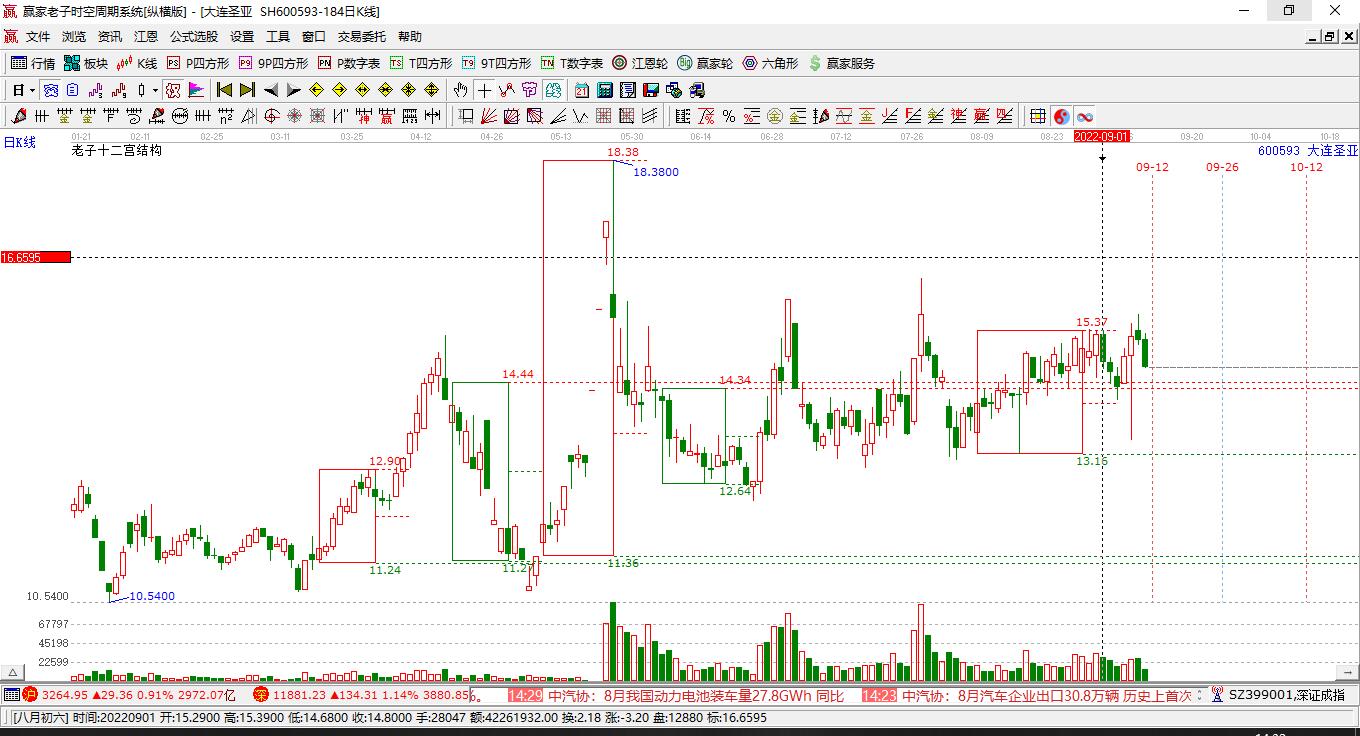Open the 六角形 hexagon tool
This screenshot has height=736, width=1360.
pyautogui.click(x=770, y=63)
